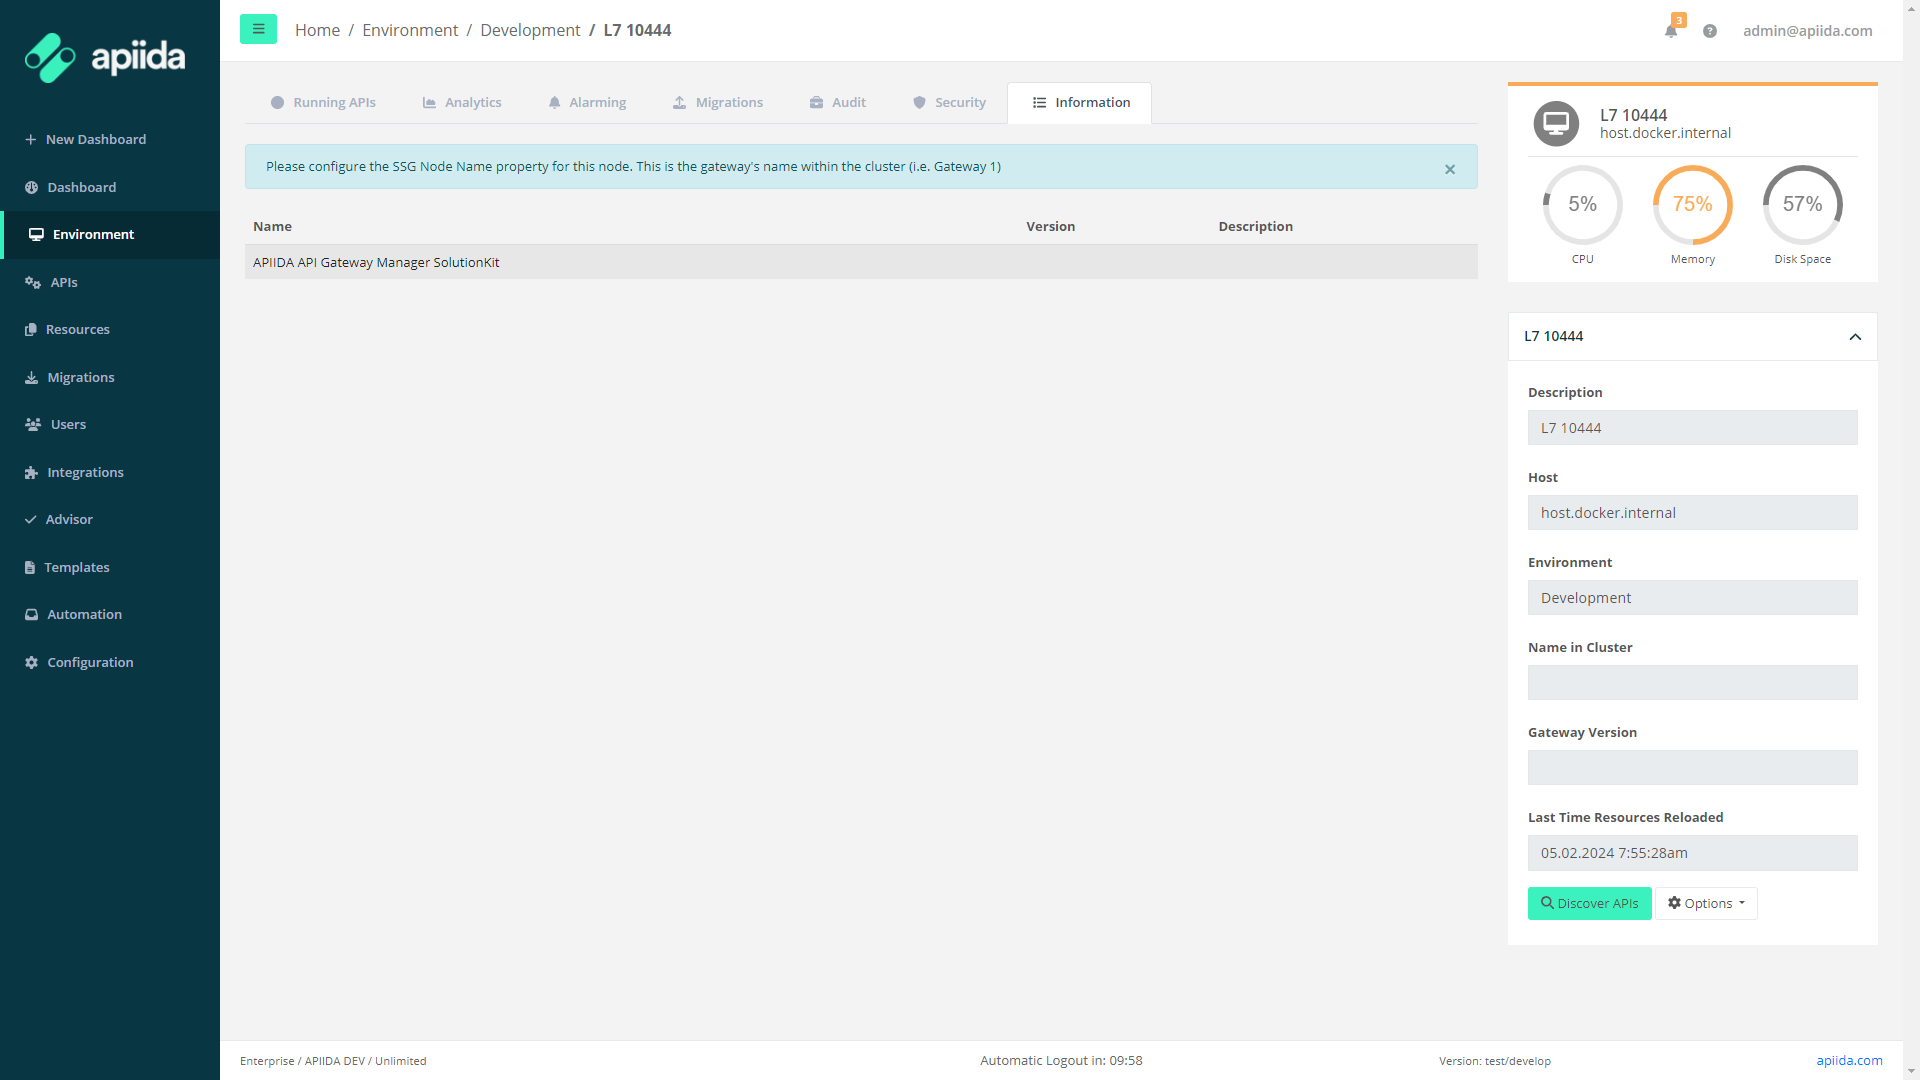Switch to the Running APIs tab

323,103
